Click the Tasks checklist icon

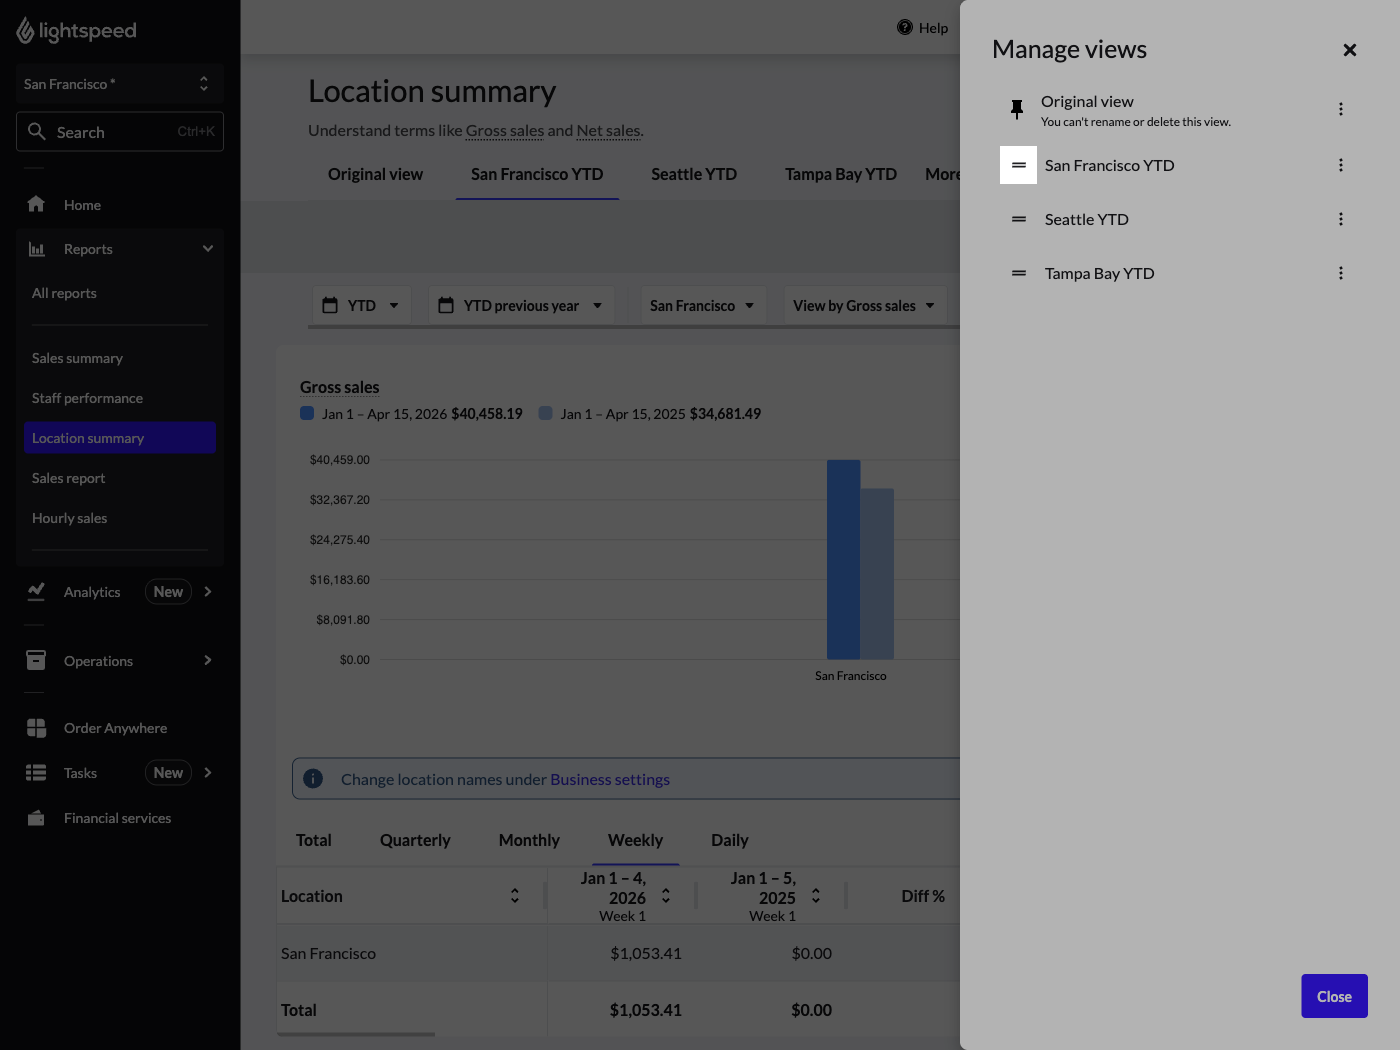tap(36, 772)
